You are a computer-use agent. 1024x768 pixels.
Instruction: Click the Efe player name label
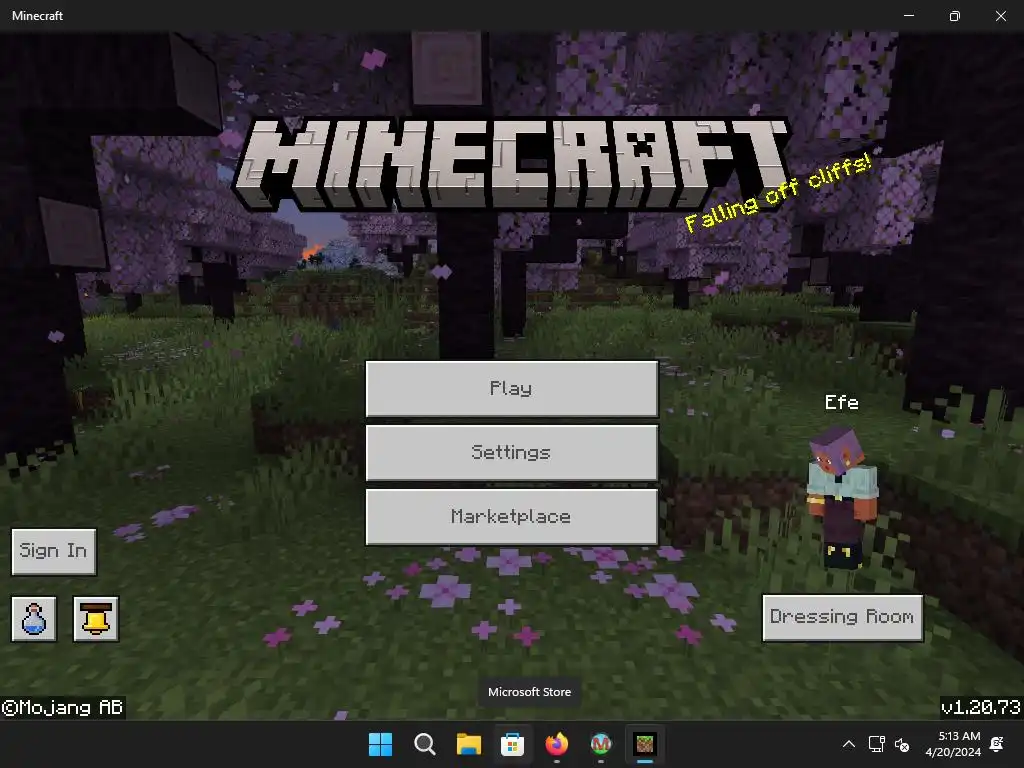[841, 402]
